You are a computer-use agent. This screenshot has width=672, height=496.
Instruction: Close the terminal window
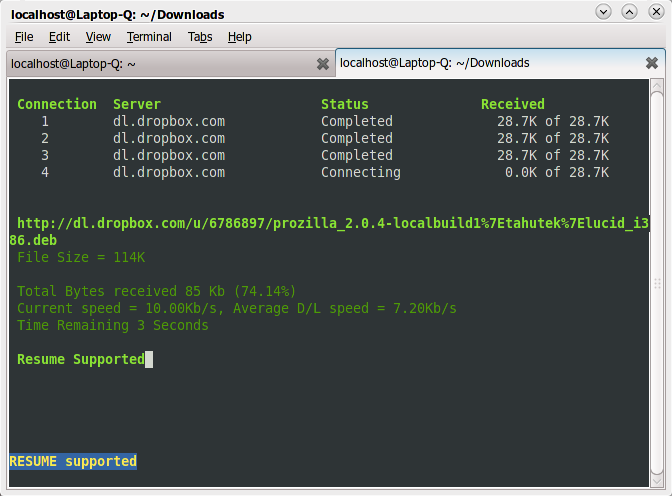(654, 12)
